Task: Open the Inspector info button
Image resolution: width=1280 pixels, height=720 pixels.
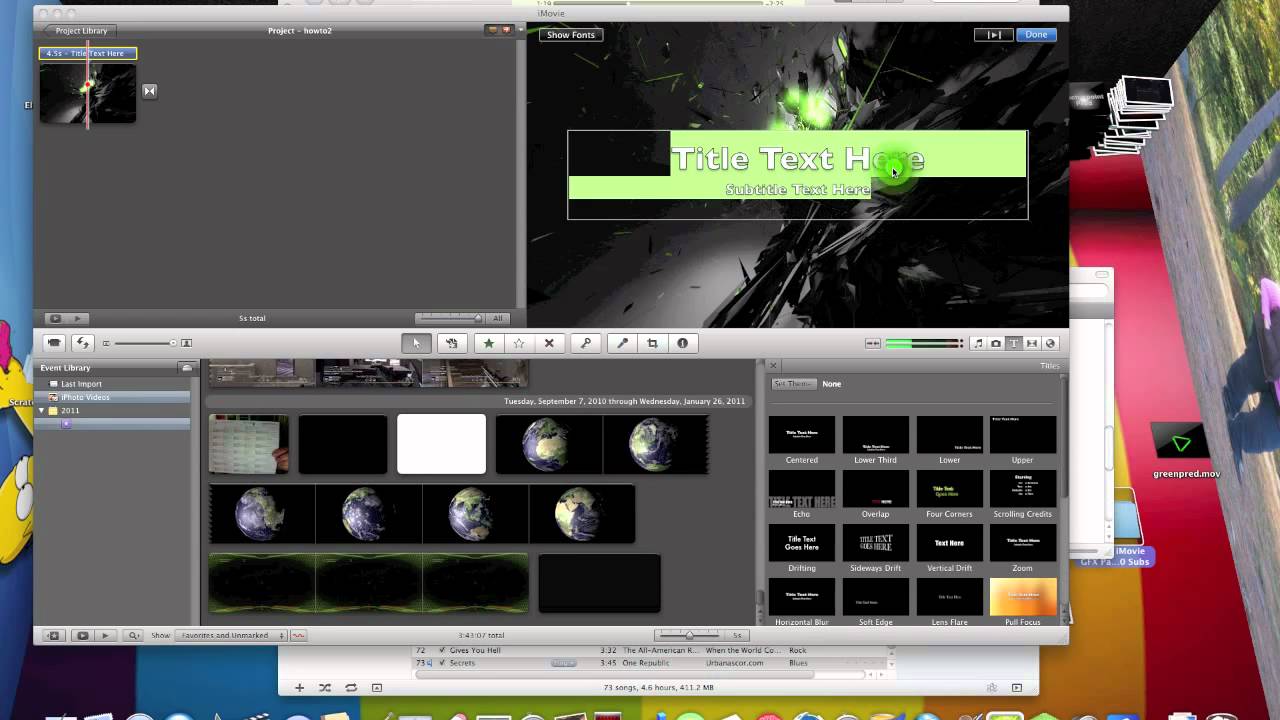Action: [x=683, y=343]
